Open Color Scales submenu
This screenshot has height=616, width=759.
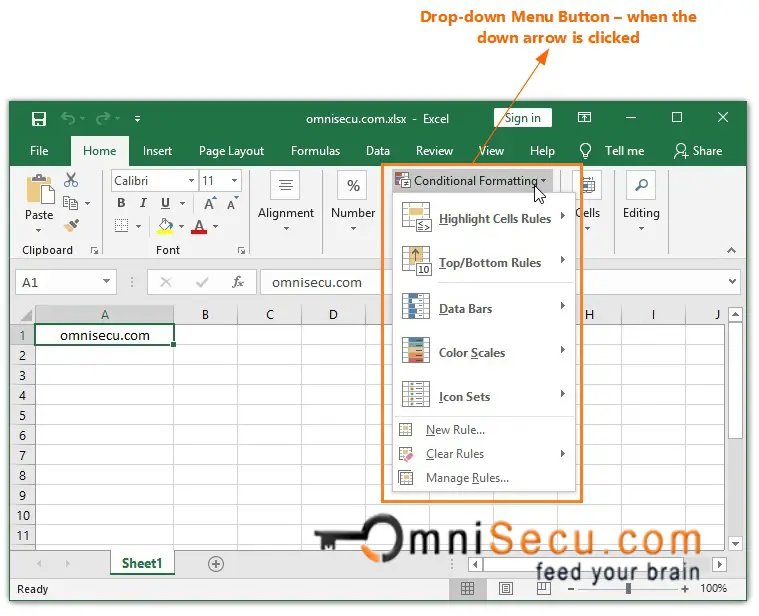pos(483,352)
